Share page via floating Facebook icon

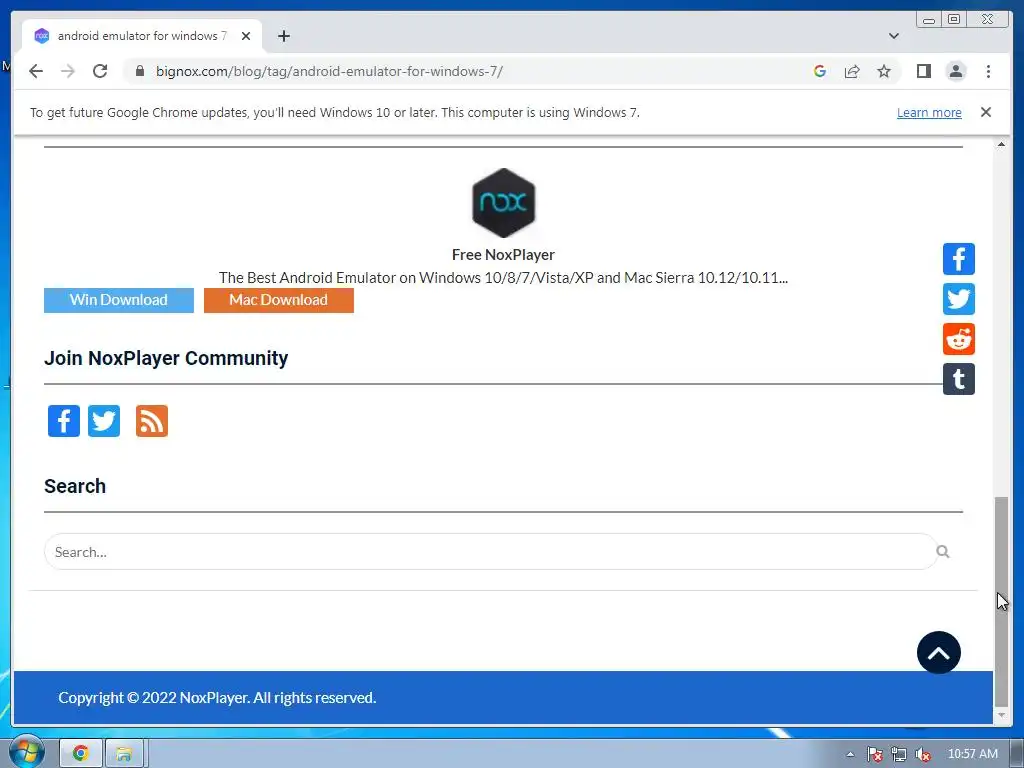tap(959, 259)
